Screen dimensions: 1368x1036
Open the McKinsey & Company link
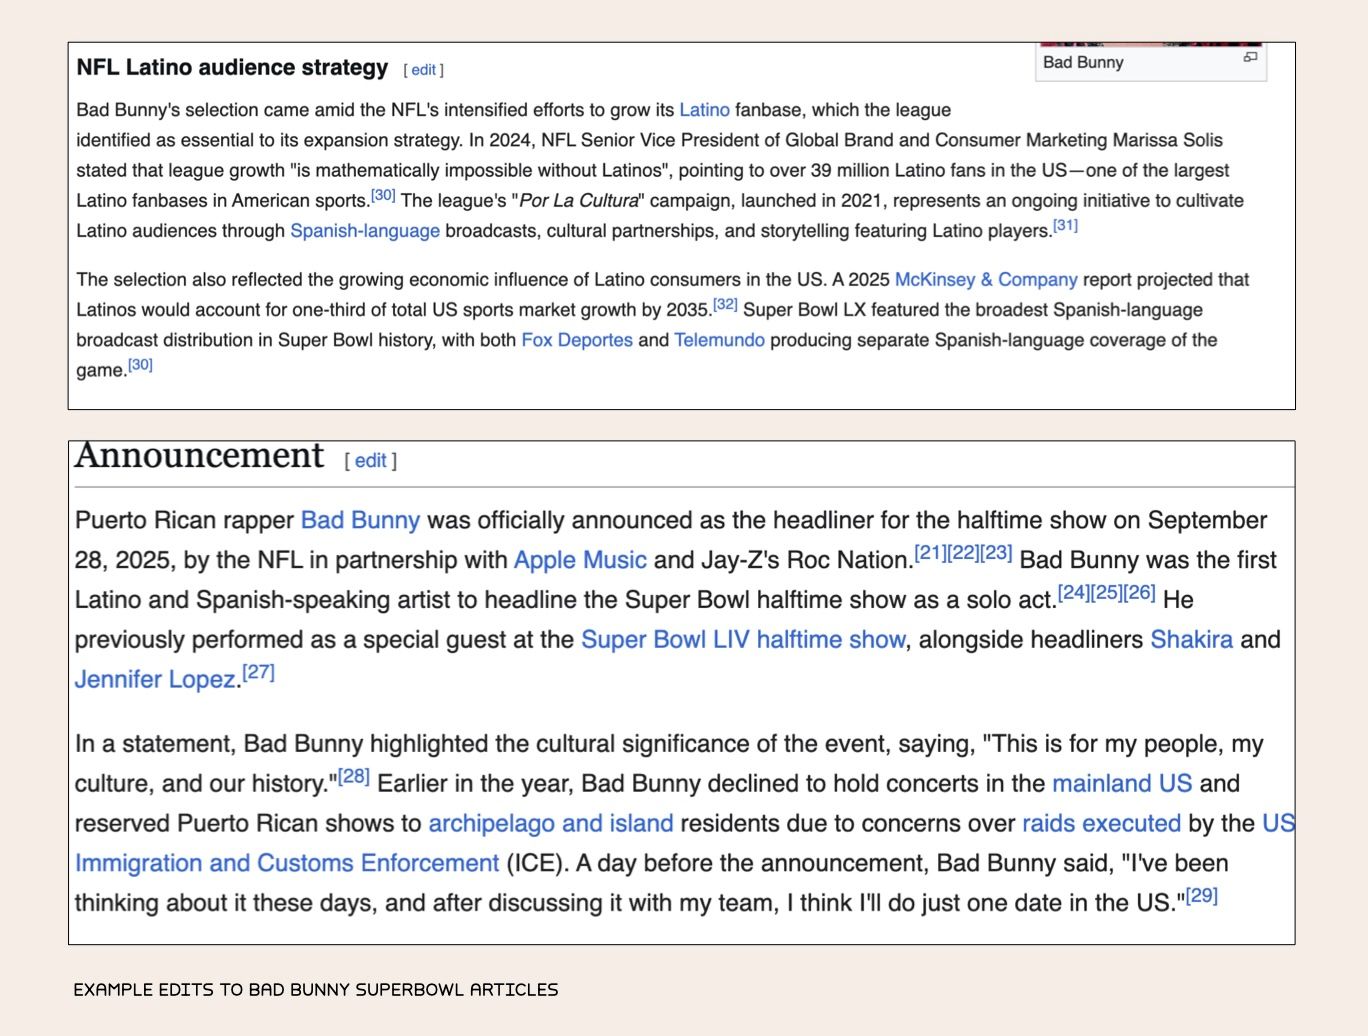[x=986, y=280]
